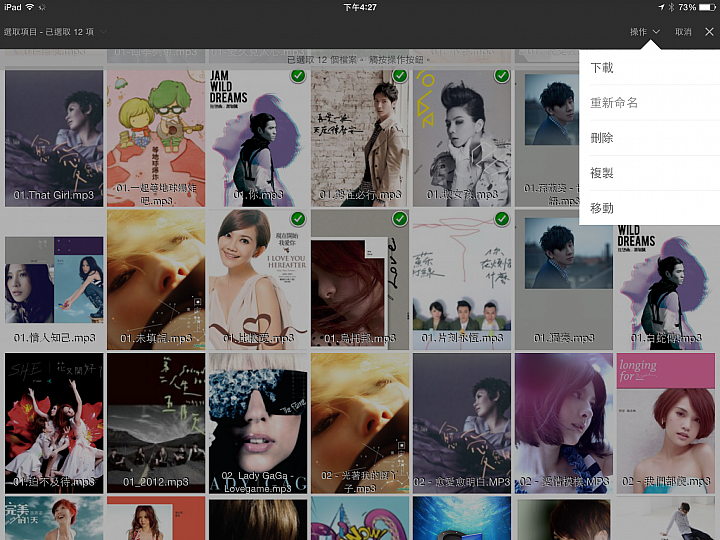Select the 完美的1天 album cover thumbnail
This screenshot has height=540, width=720.
point(54,518)
